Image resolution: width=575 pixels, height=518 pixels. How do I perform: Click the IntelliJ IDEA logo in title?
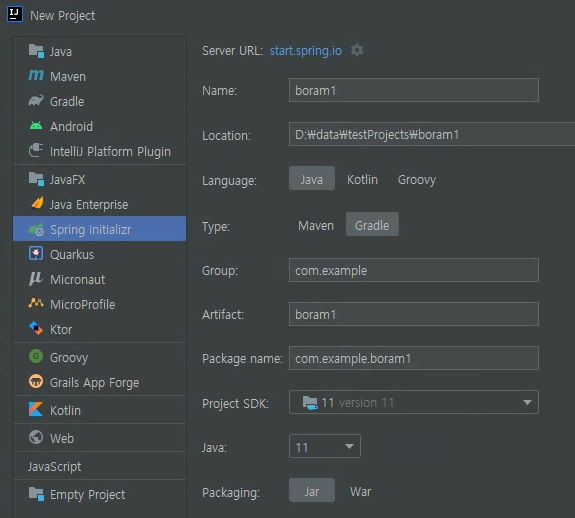tap(15, 14)
